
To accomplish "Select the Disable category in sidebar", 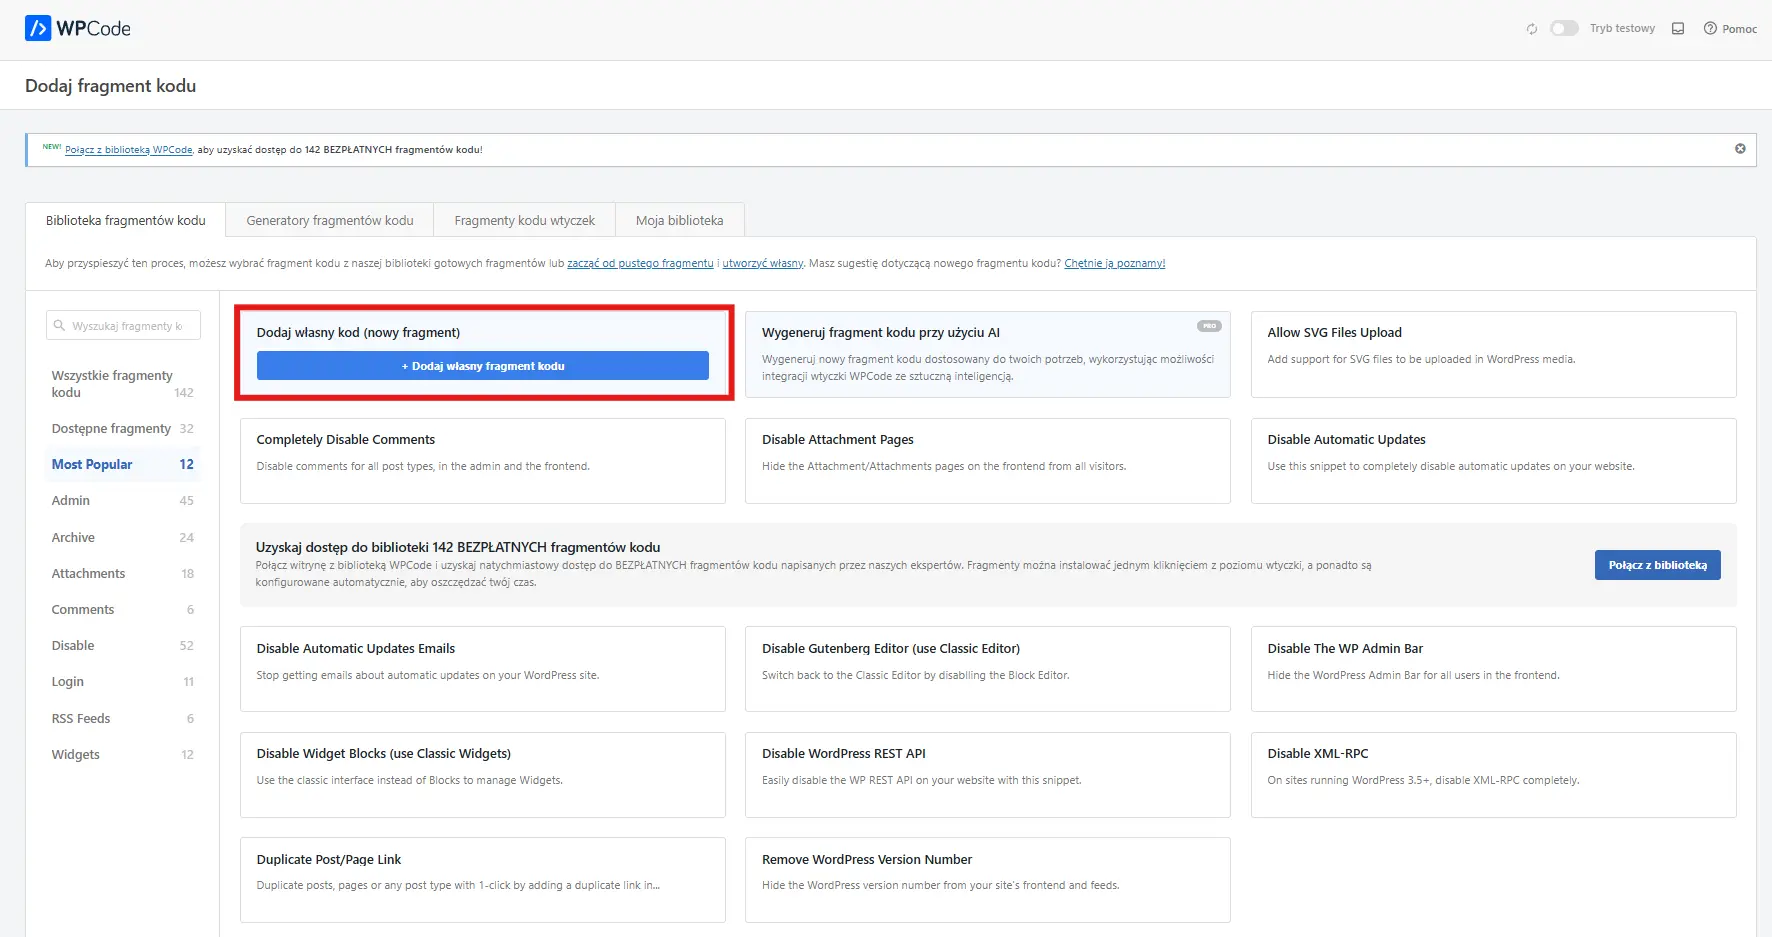I will coord(73,646).
